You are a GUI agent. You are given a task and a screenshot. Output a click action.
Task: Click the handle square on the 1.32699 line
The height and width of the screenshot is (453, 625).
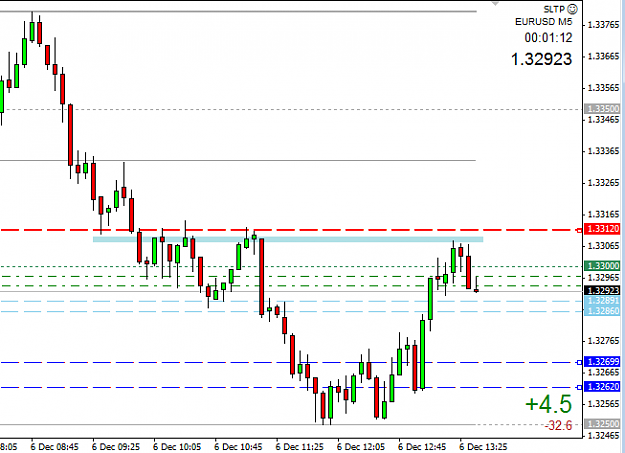point(579,362)
